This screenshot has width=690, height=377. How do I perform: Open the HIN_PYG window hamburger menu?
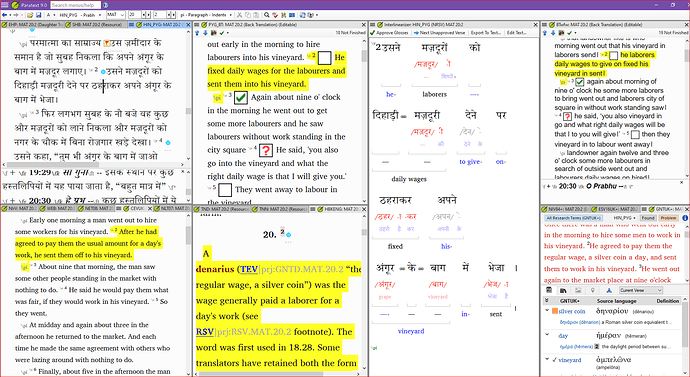[132, 25]
